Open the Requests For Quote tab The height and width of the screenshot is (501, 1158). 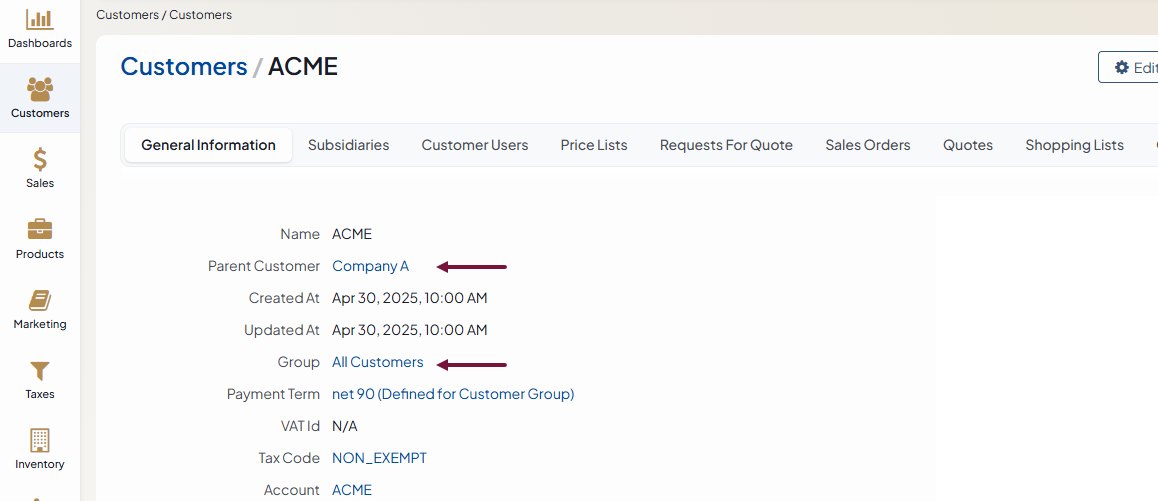point(726,145)
